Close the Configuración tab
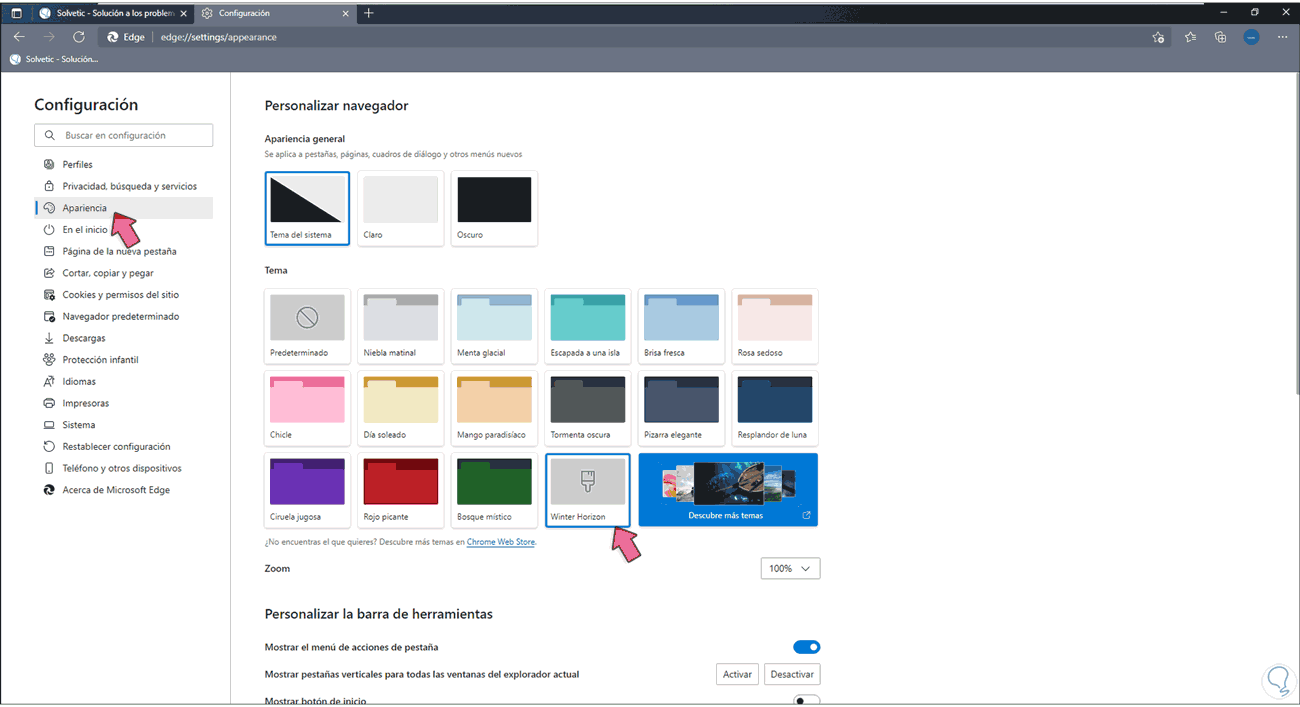 [346, 13]
